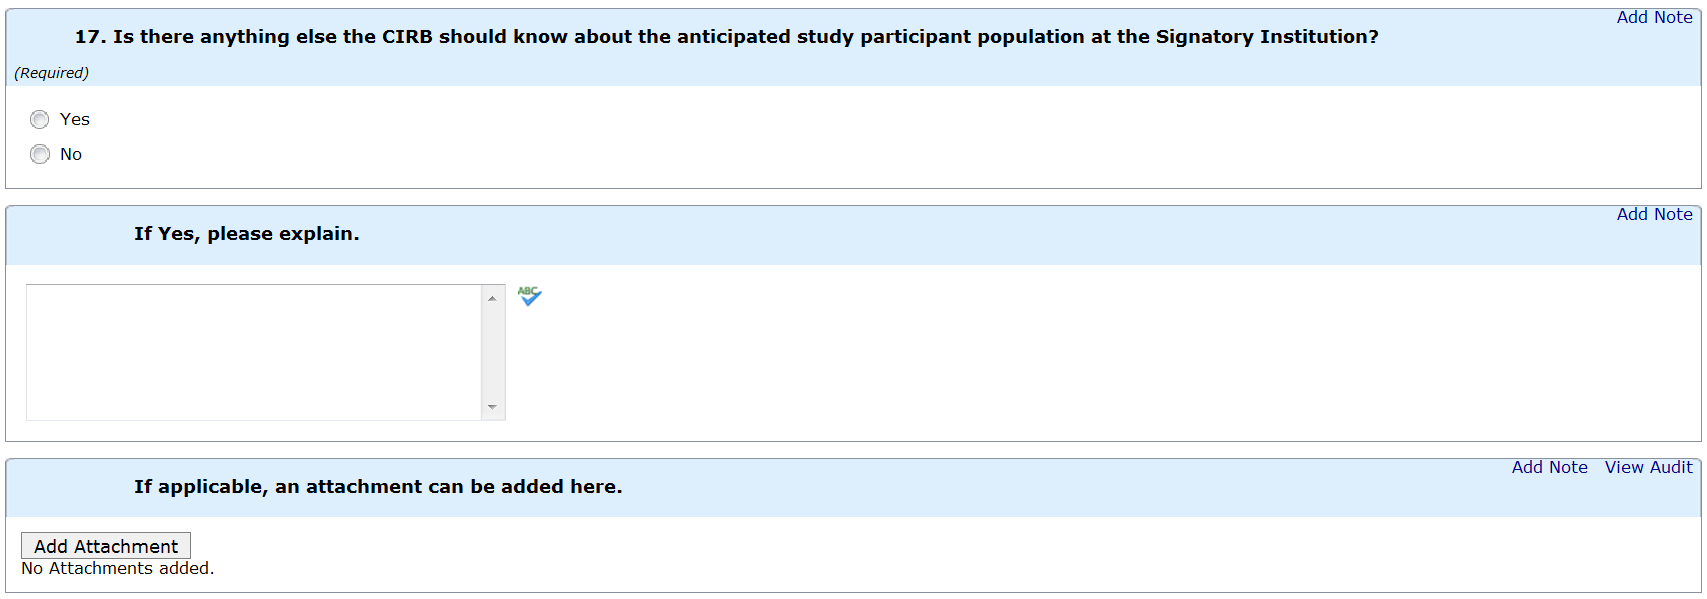Click the ABC spell check icon

tap(529, 296)
